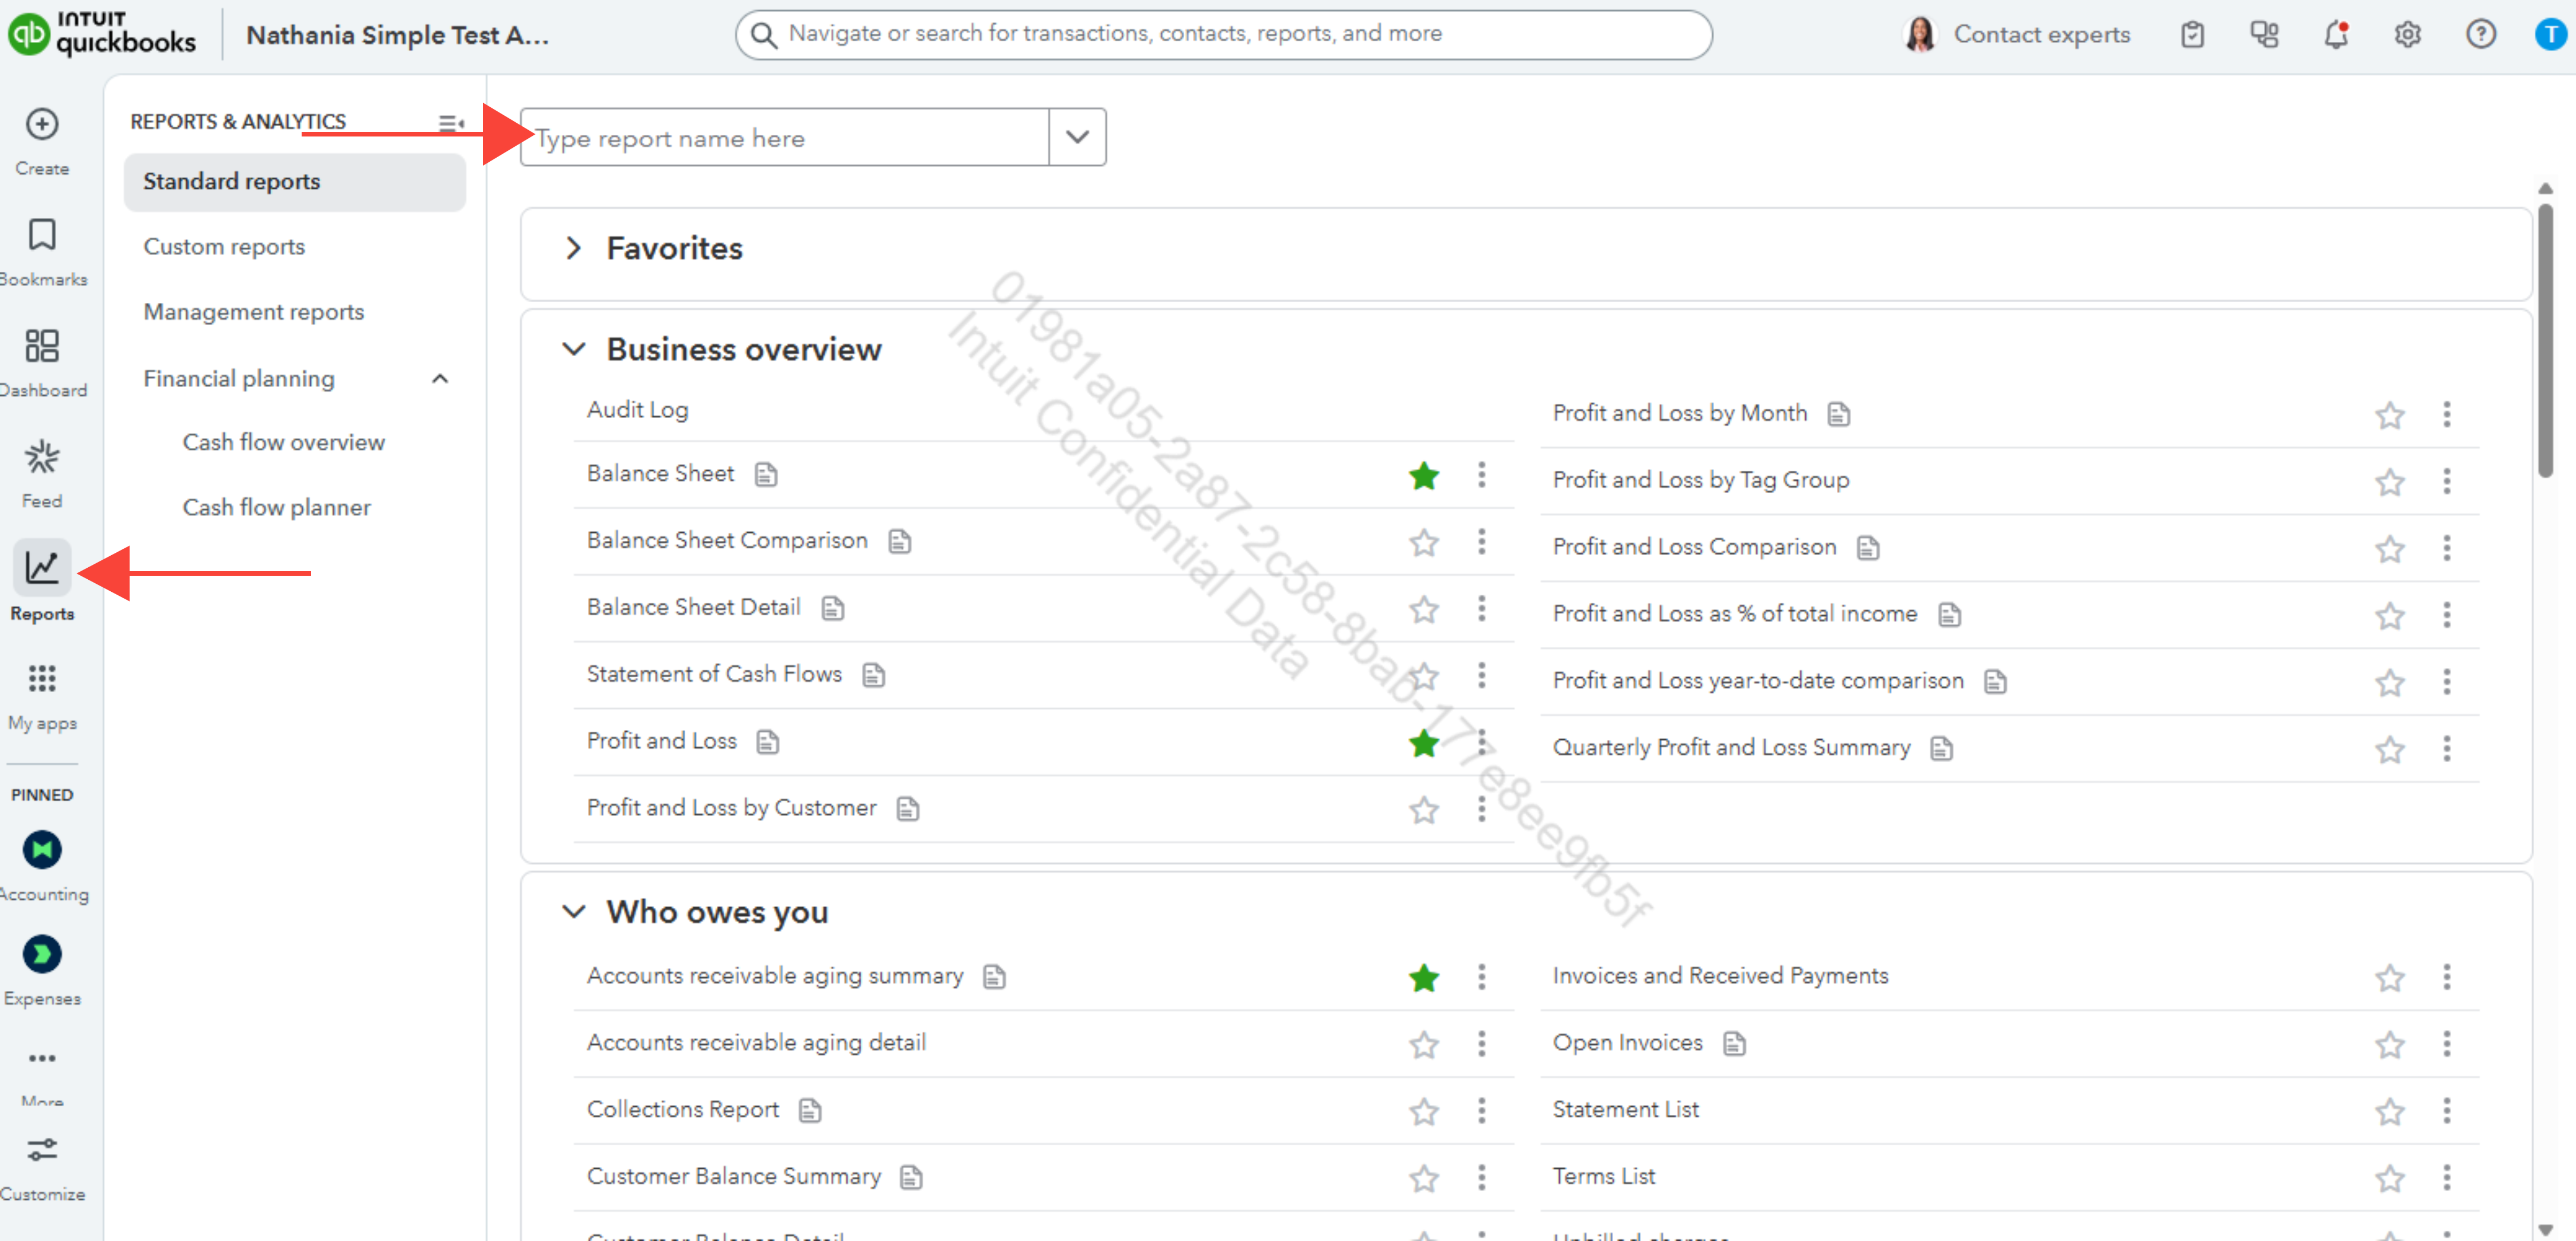Open the settings gear icon

point(2408,35)
